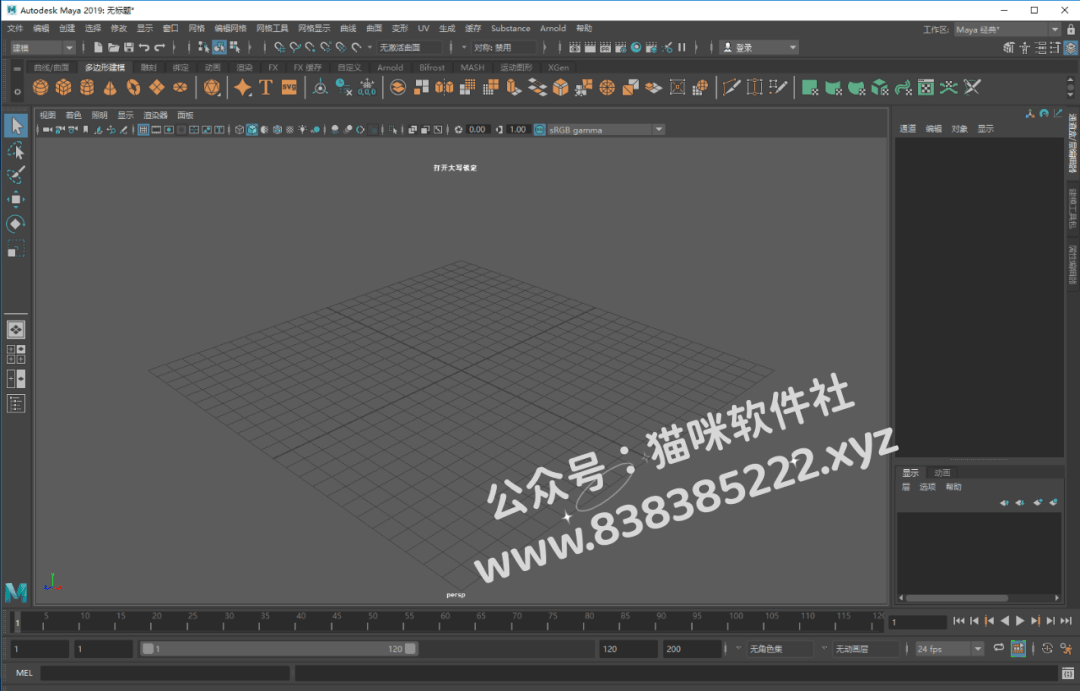Toggle the workspace lock icon

[x=1071, y=30]
